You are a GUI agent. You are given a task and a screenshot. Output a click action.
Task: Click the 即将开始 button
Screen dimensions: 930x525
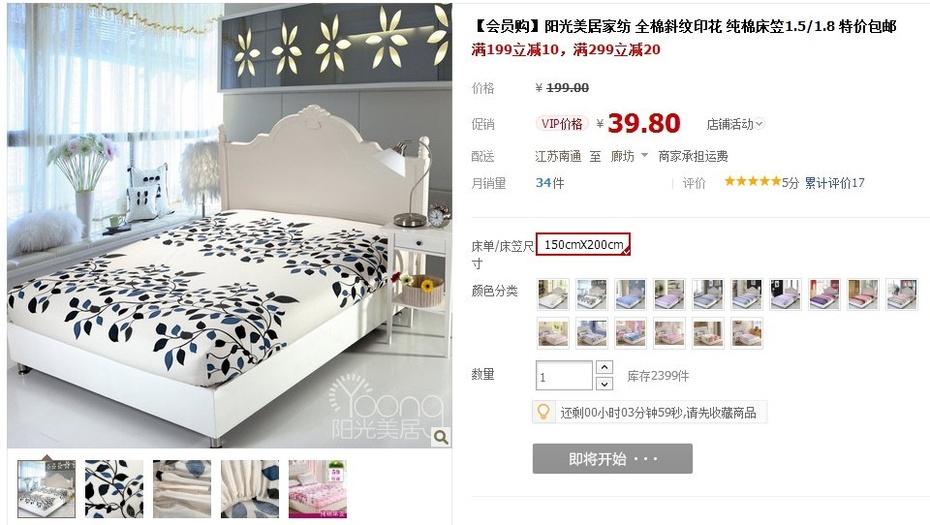612,459
